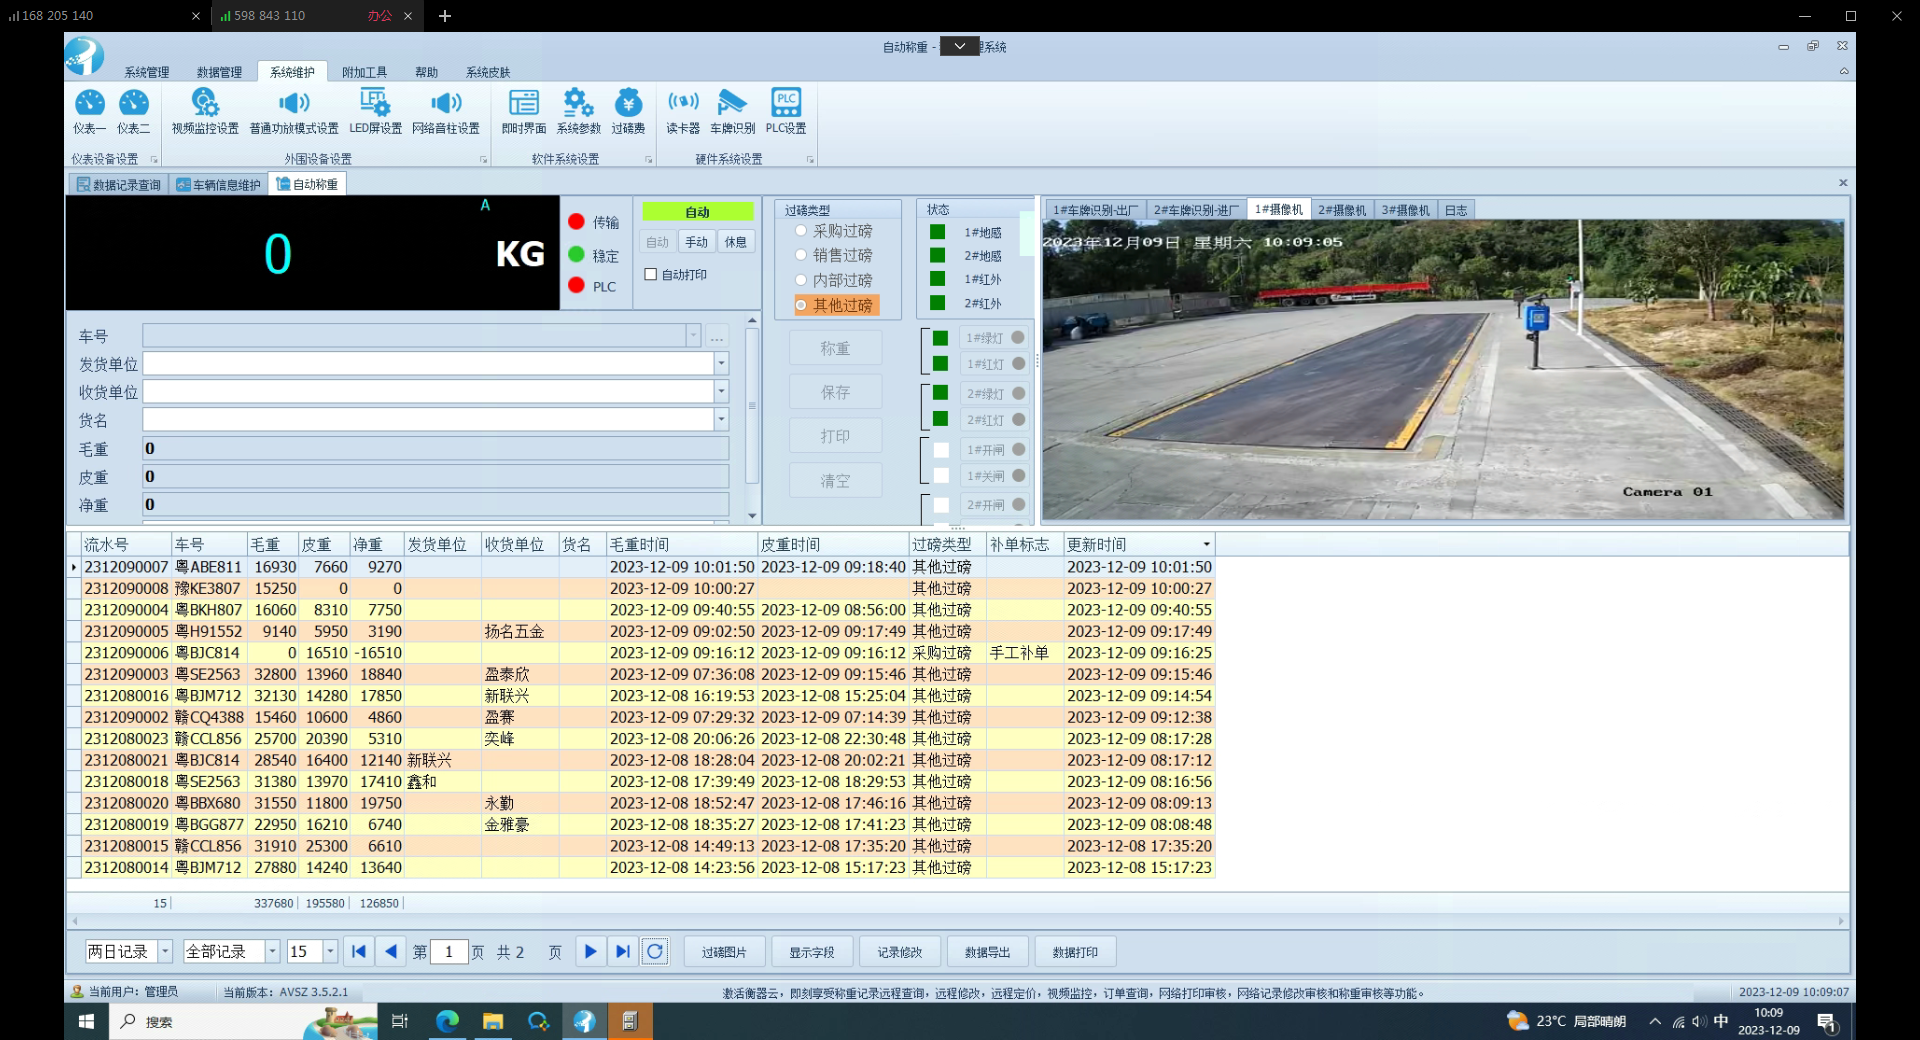The image size is (1920, 1040).
Task: Open 网络音柱设置 network speaker settings
Action: click(x=446, y=111)
